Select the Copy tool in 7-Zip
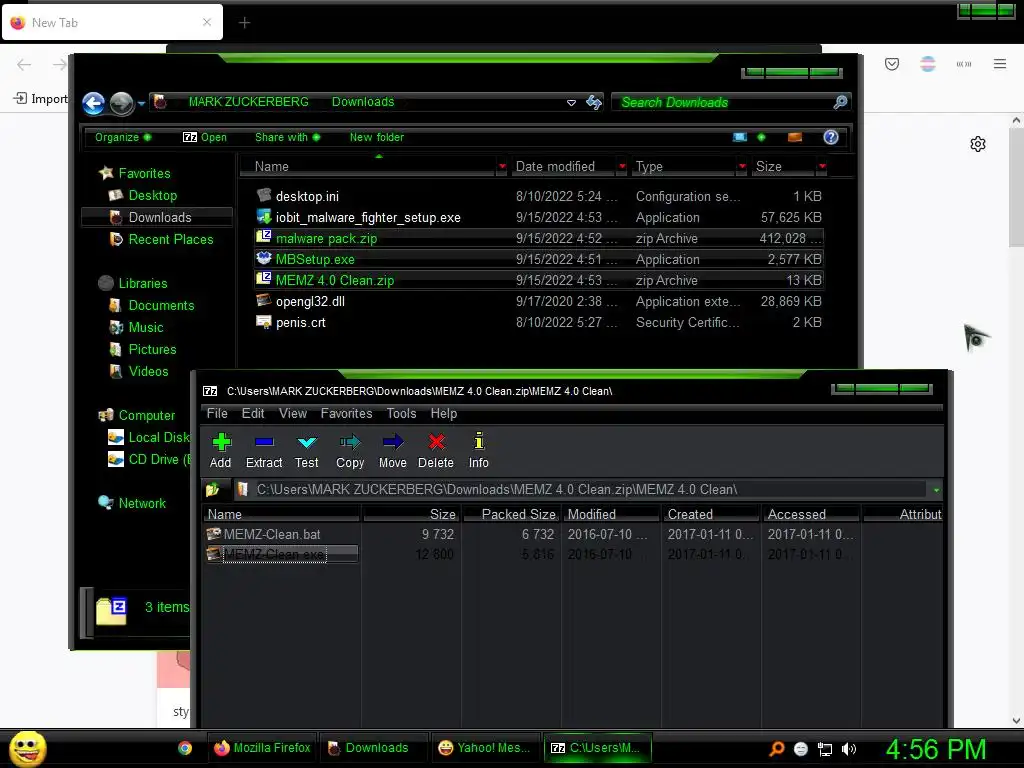 click(350, 451)
